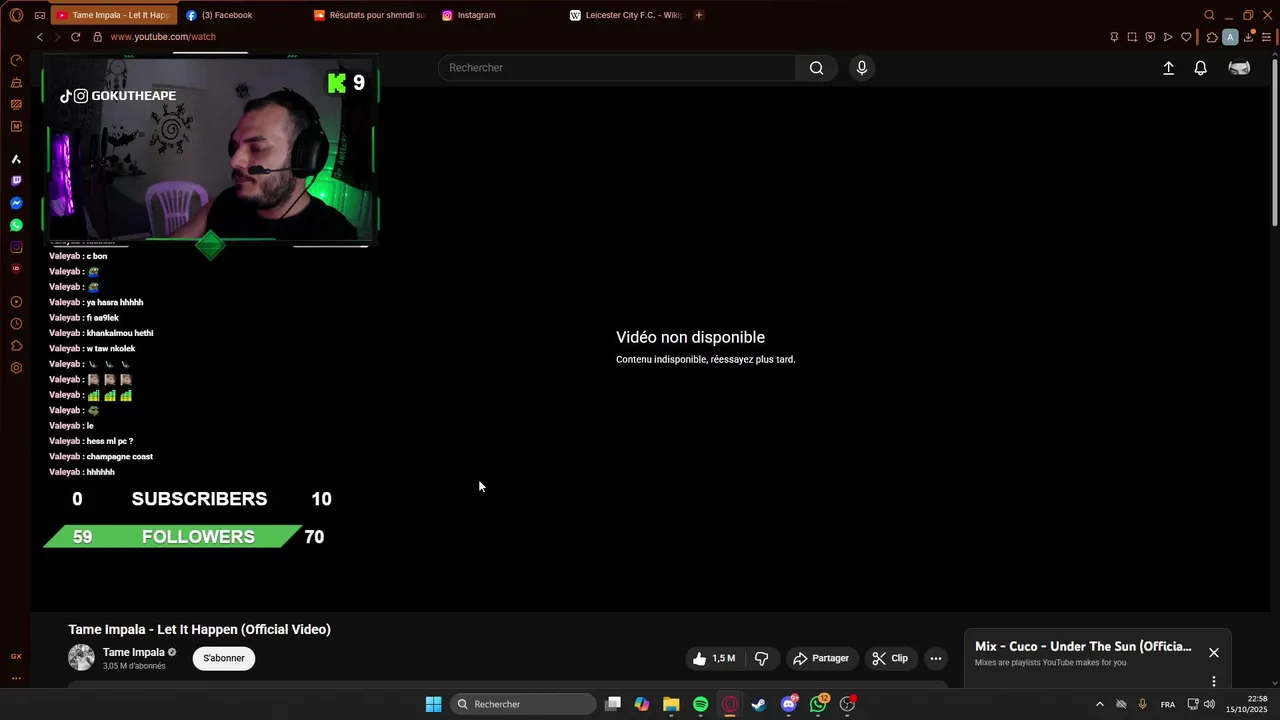Open YouTube notifications bell
This screenshot has height=720, width=1280.
tap(1200, 68)
